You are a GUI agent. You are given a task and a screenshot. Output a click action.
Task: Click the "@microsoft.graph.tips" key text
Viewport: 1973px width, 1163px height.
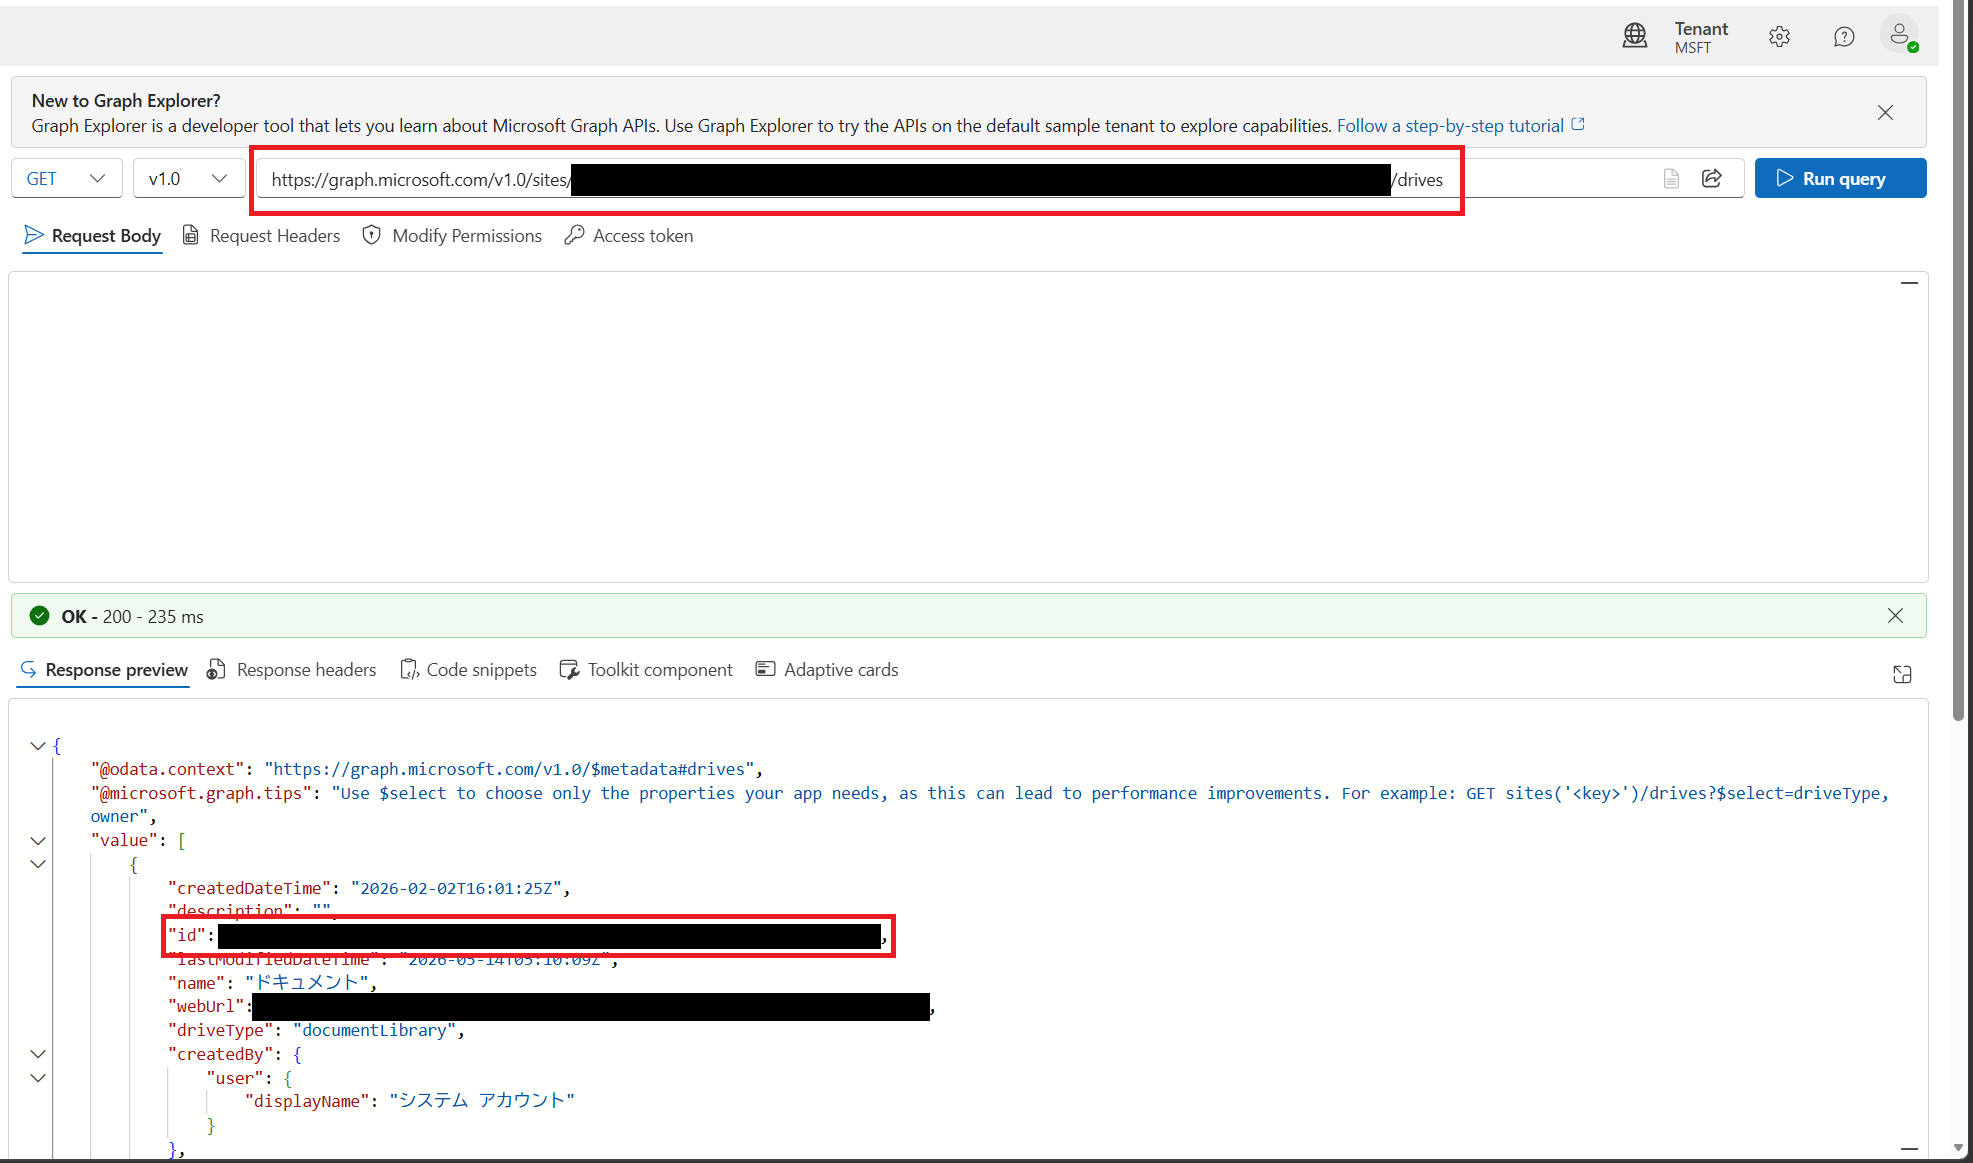click(201, 794)
